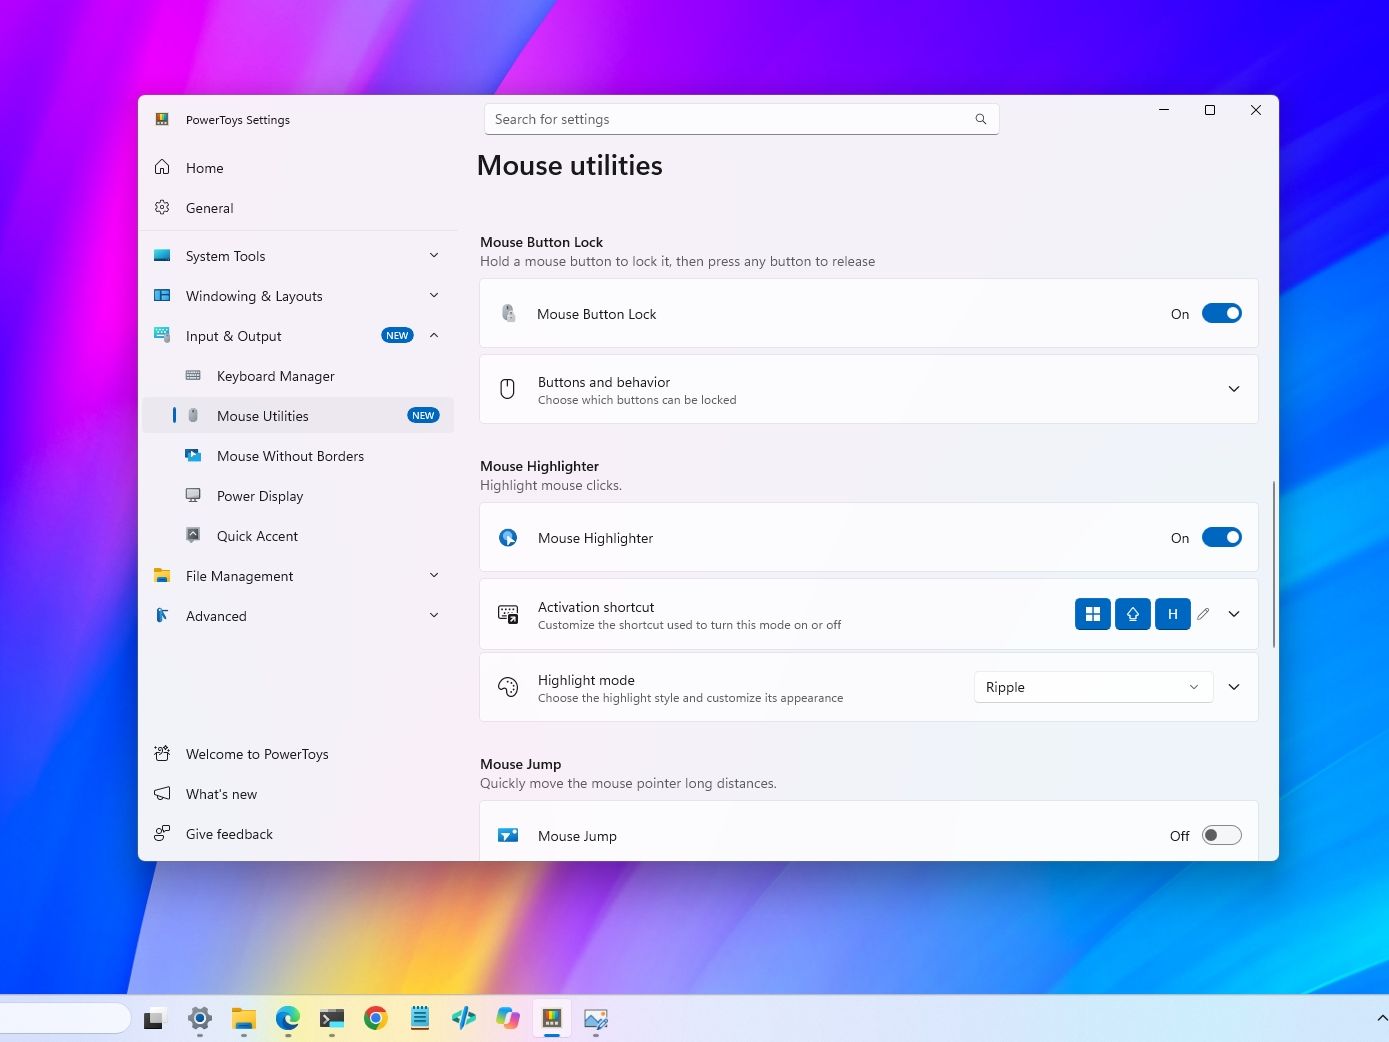1389x1042 pixels.
Task: Open Give feedback
Action: [x=297, y=834]
